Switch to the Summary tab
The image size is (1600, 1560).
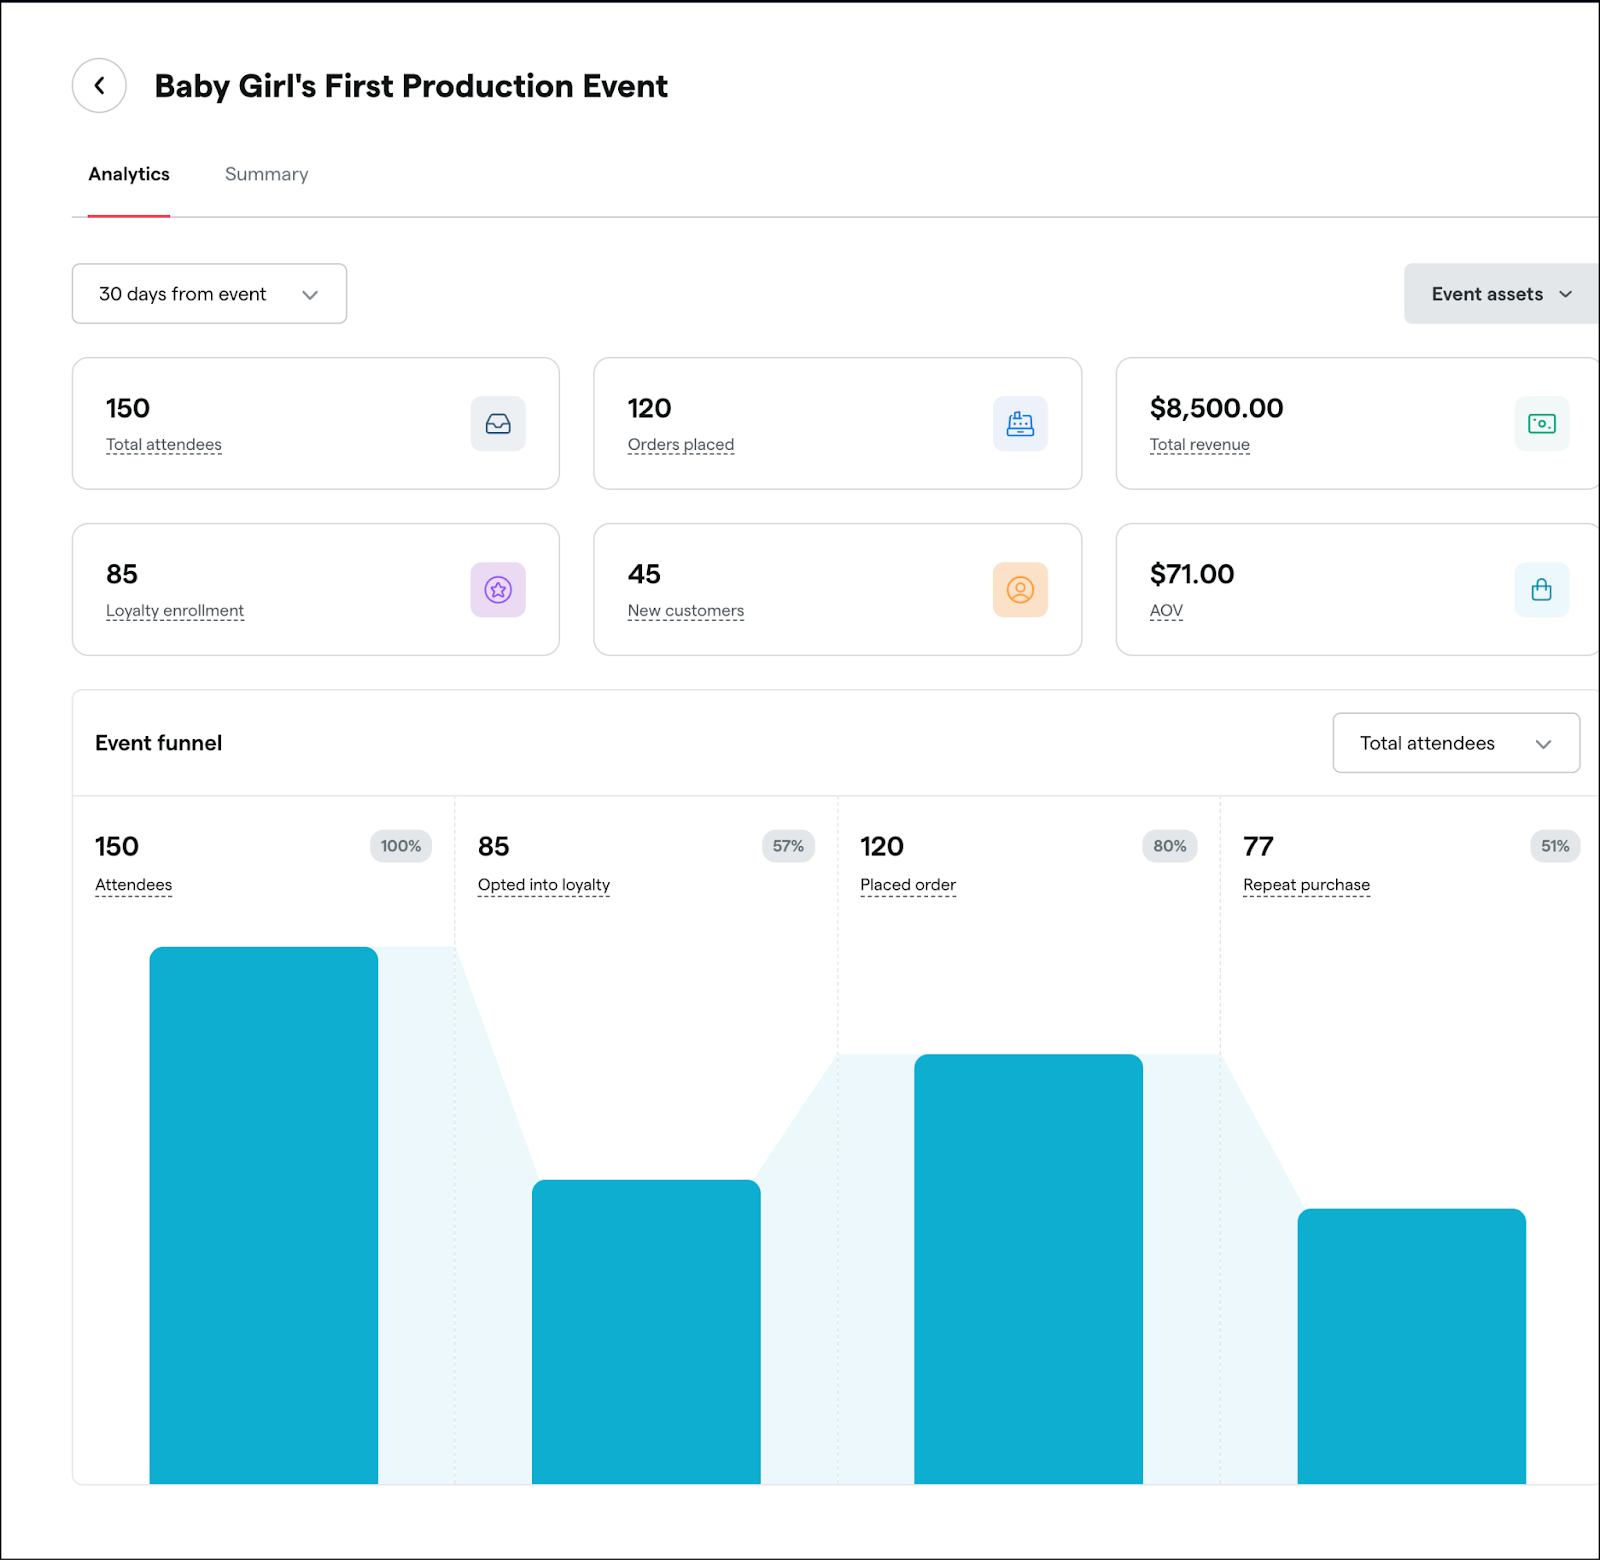click(266, 174)
